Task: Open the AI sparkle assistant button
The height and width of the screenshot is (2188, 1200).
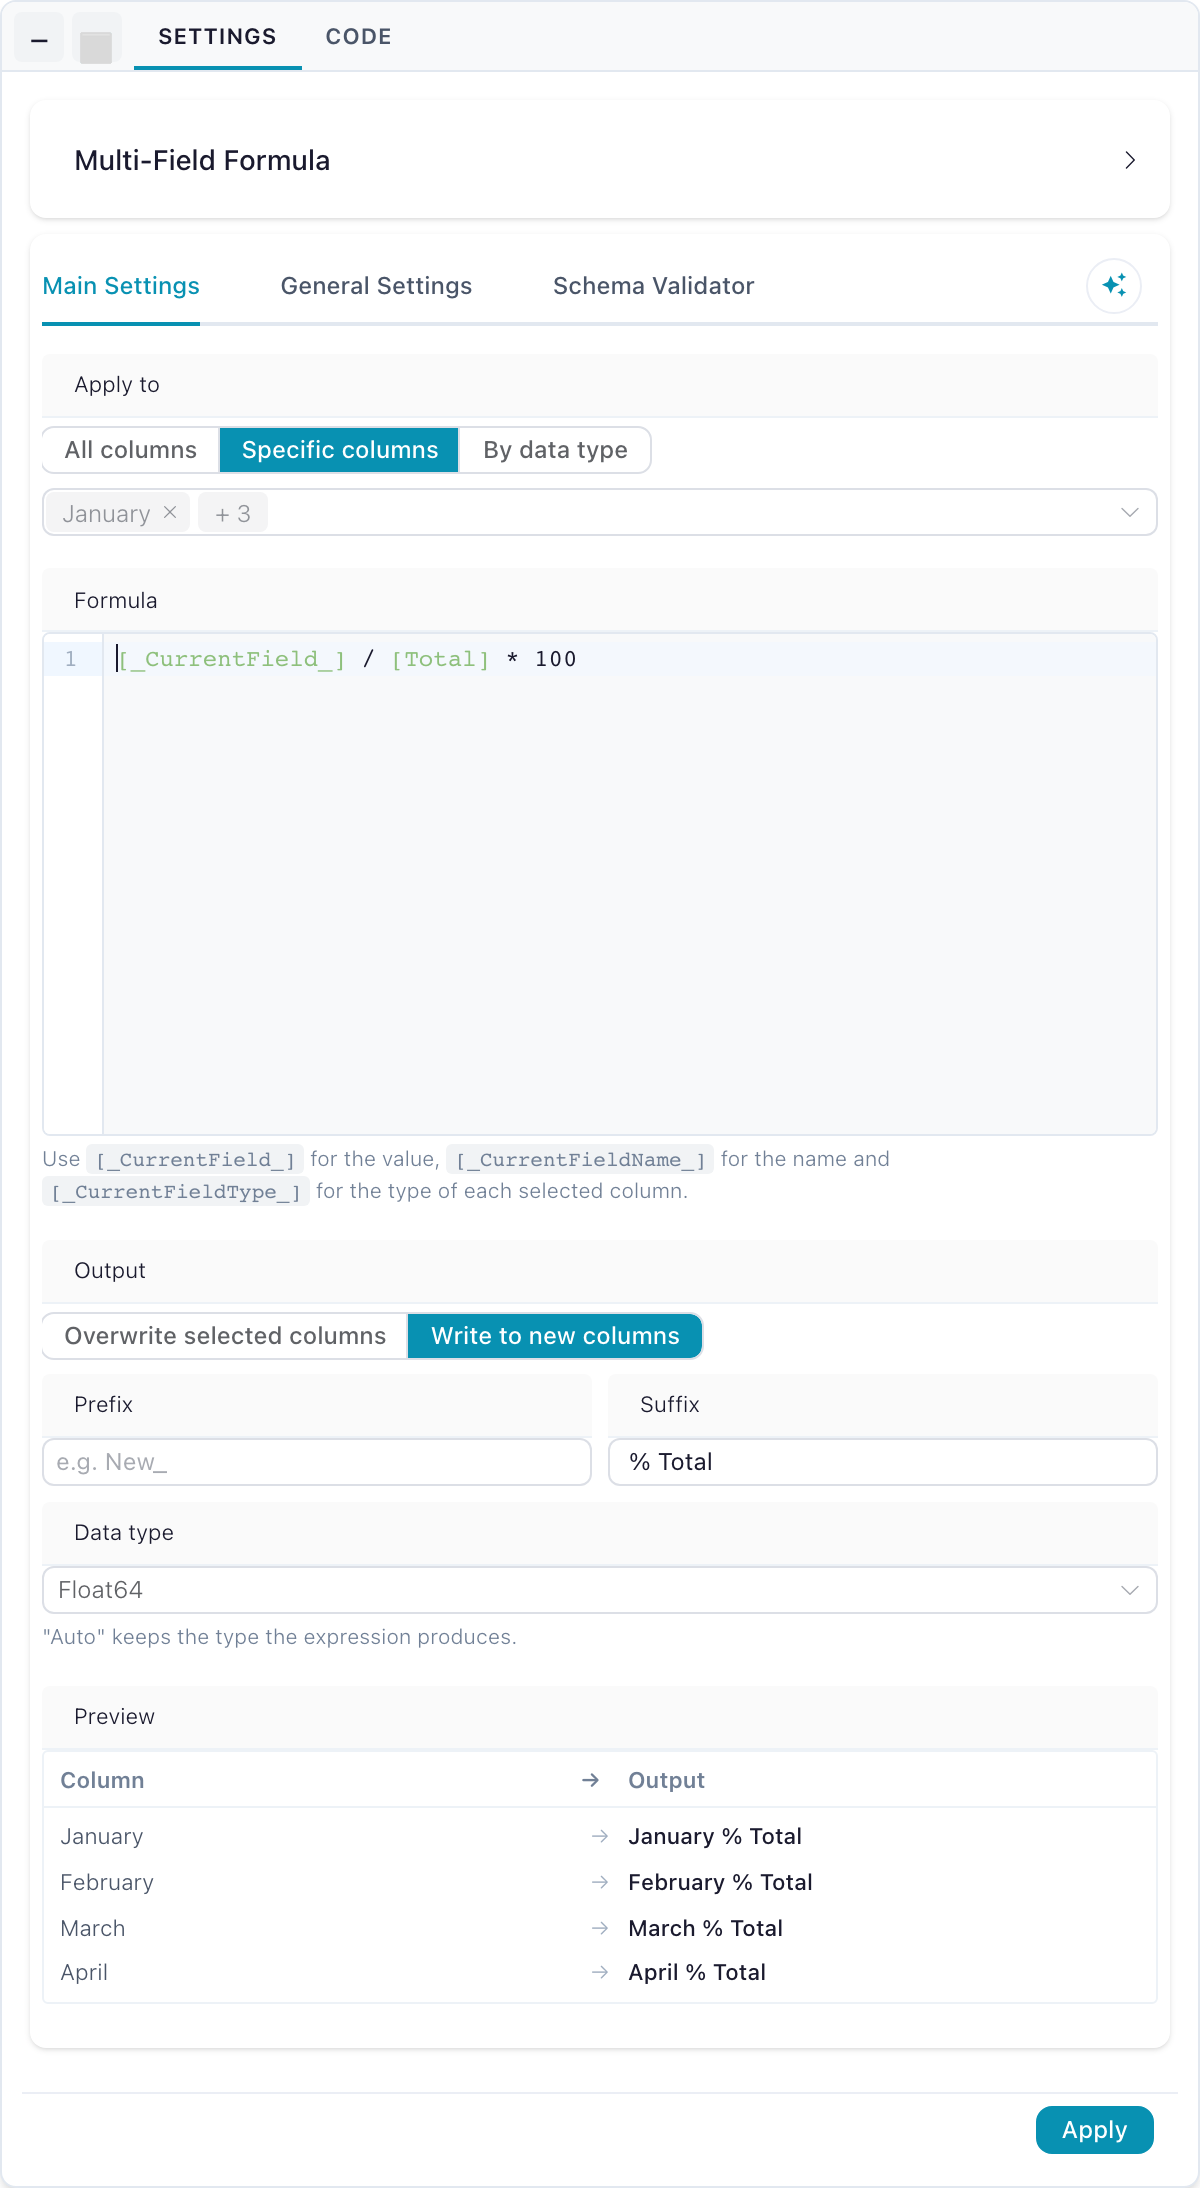Action: point(1114,286)
